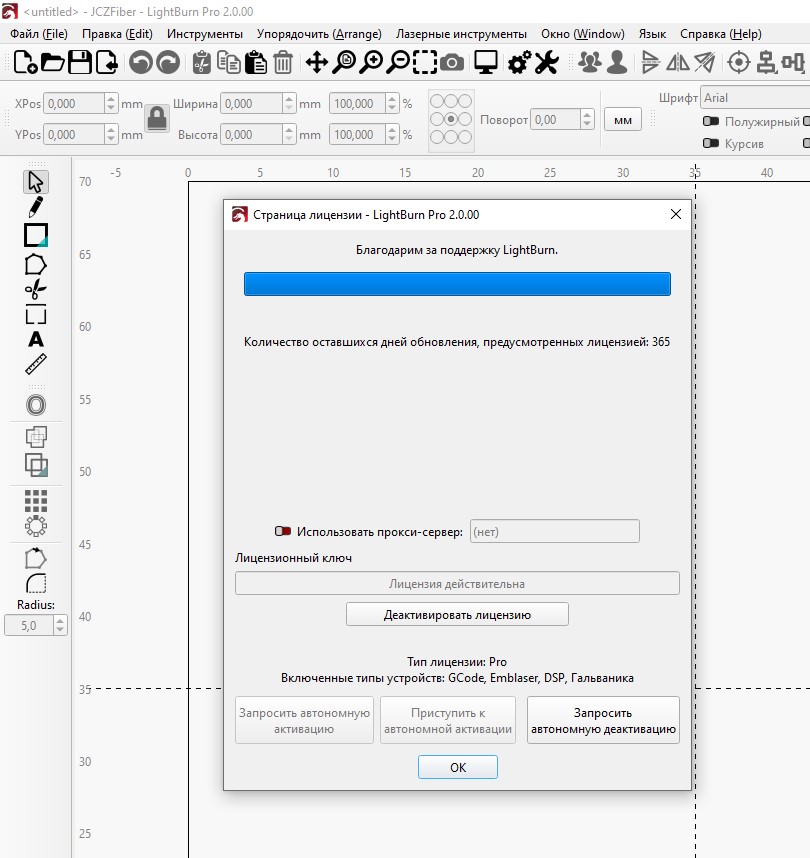810x858 pixels.
Task: Pick the Text tool in left toolbar
Action: pyautogui.click(x=35, y=340)
